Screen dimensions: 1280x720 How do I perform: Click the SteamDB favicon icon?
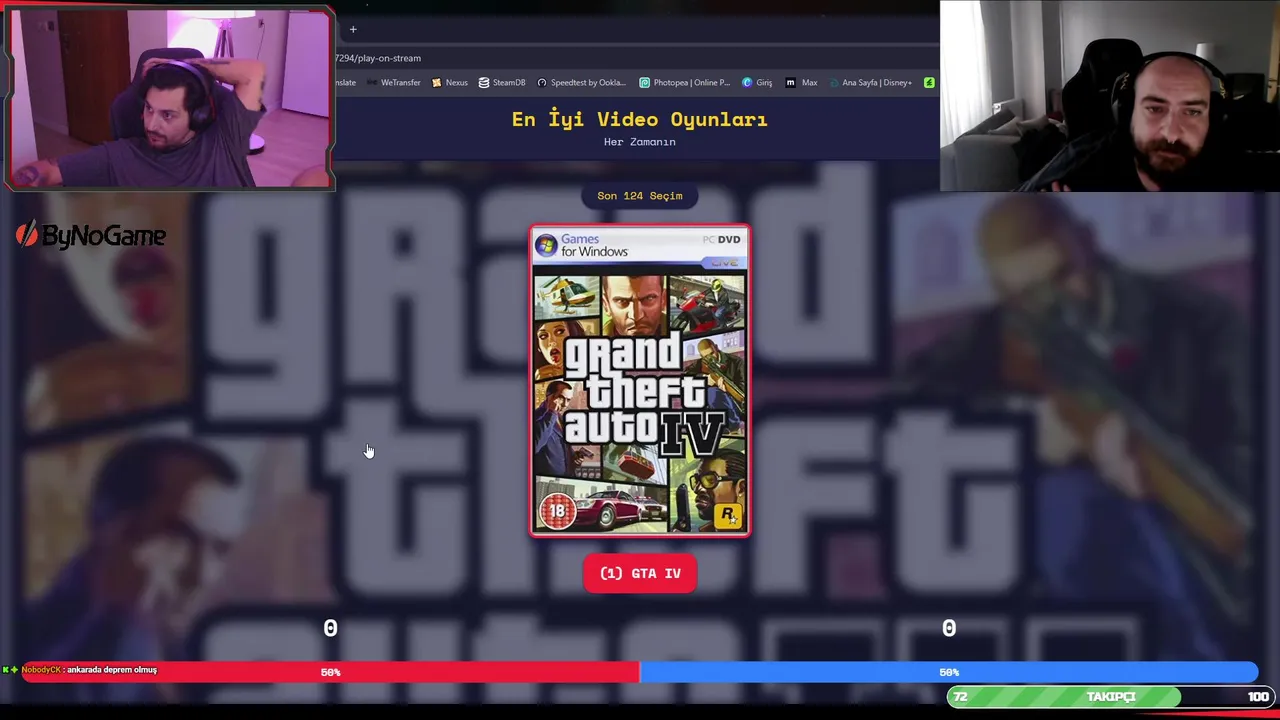(x=484, y=83)
